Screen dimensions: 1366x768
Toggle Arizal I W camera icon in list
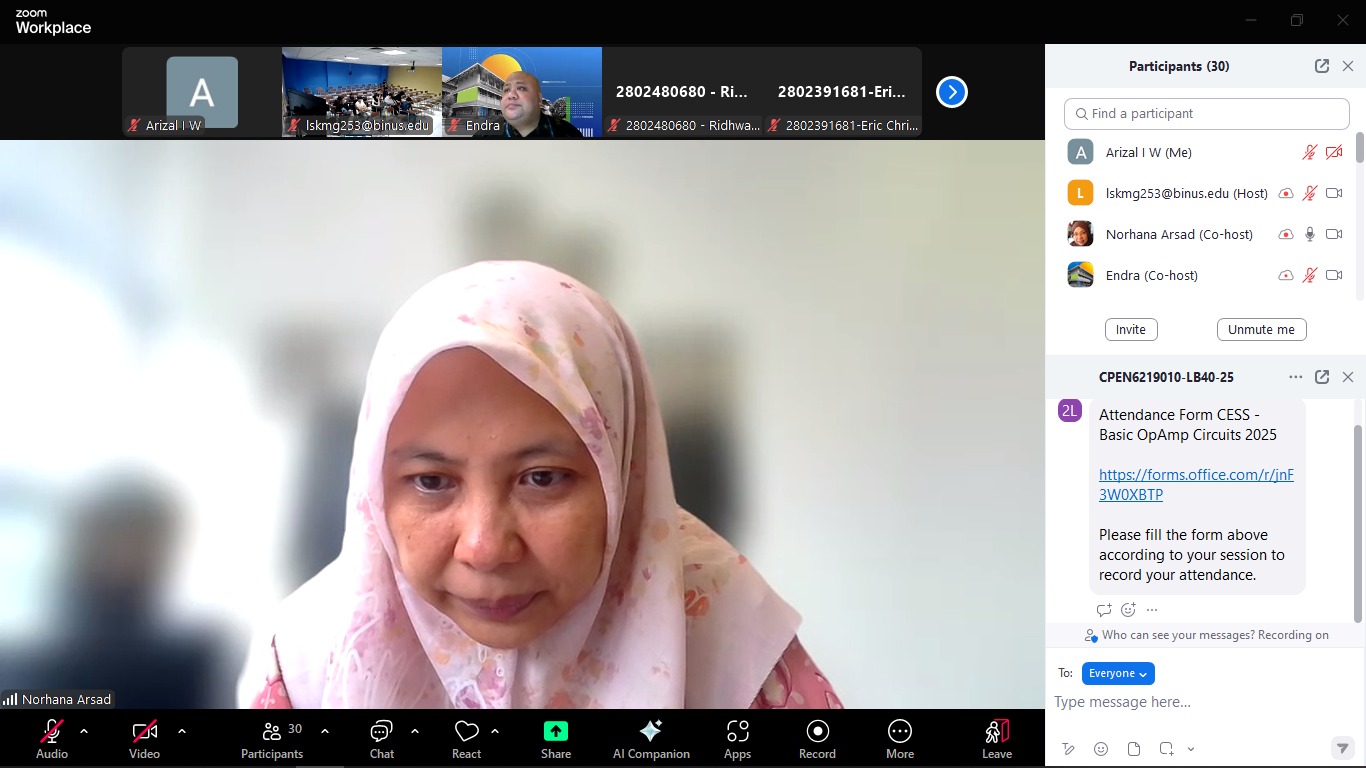pyautogui.click(x=1334, y=153)
